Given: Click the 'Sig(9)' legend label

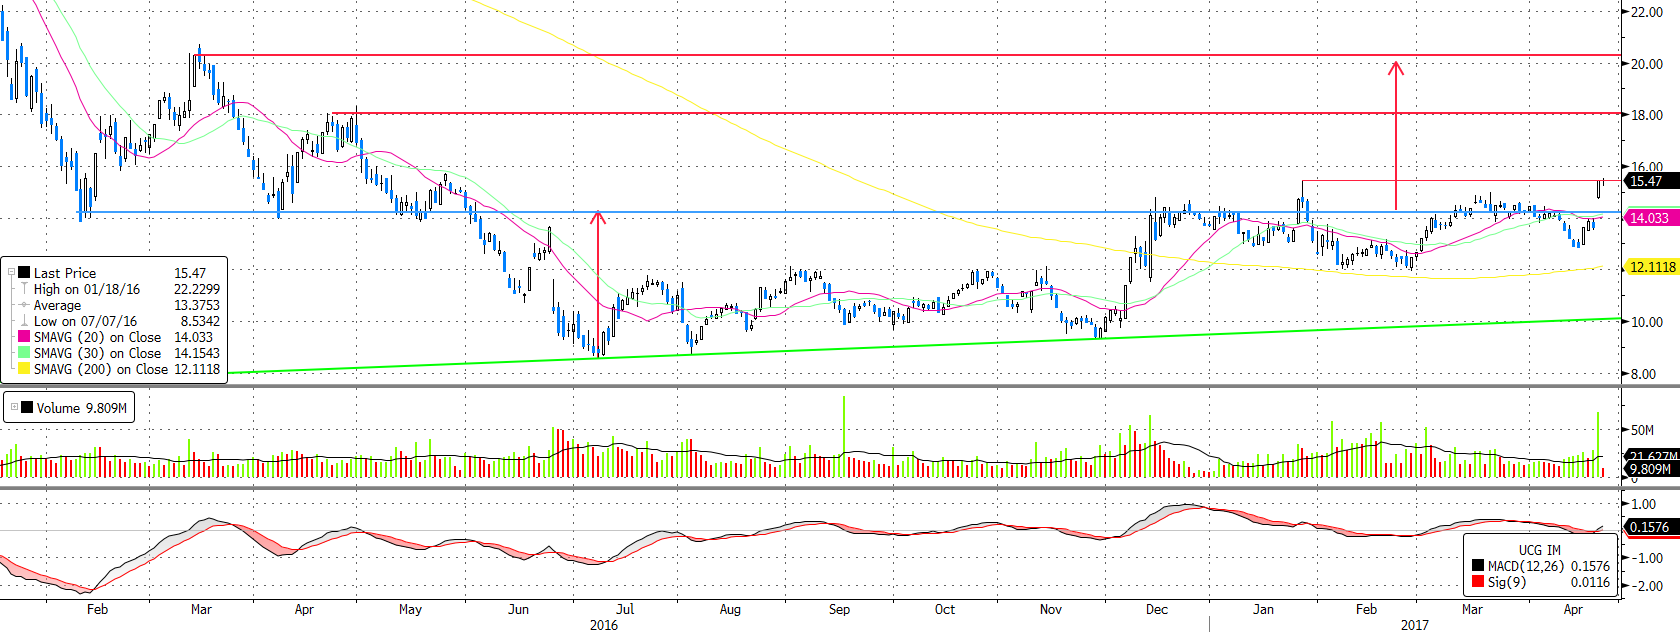Looking at the screenshot, I should (x=1505, y=582).
